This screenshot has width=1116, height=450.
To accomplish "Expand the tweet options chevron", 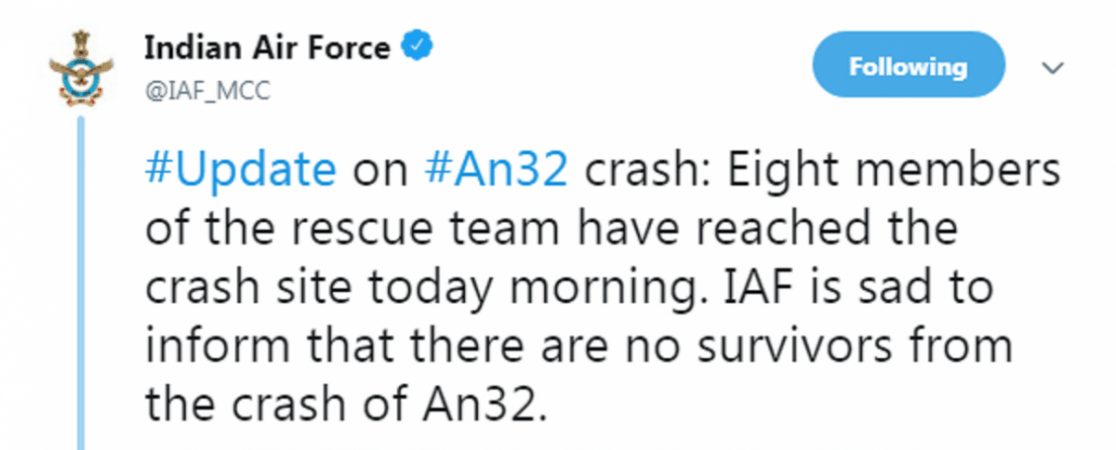I will click(1052, 68).
